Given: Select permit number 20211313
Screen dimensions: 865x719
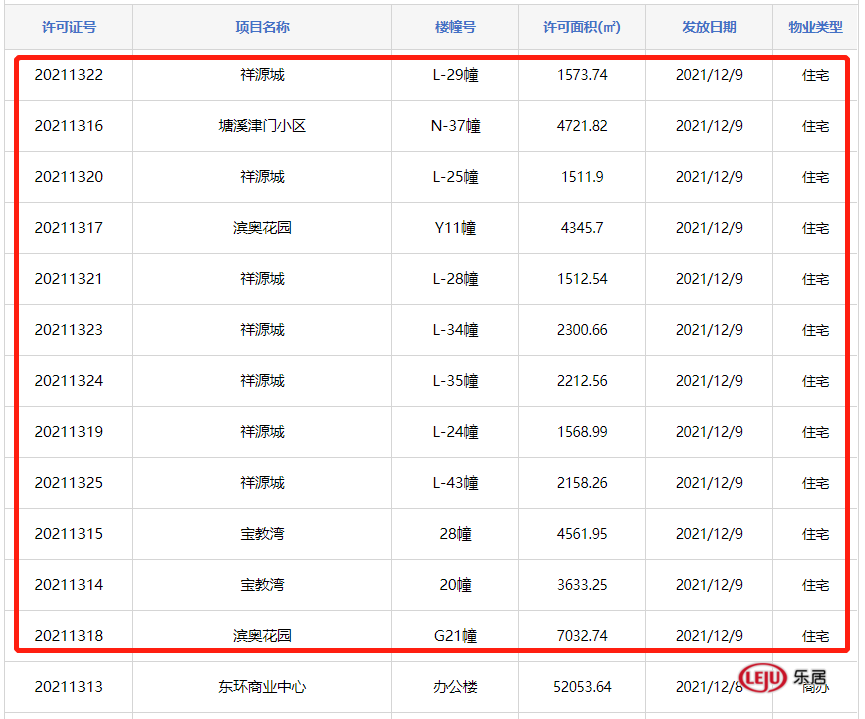Looking at the screenshot, I should point(69,687).
